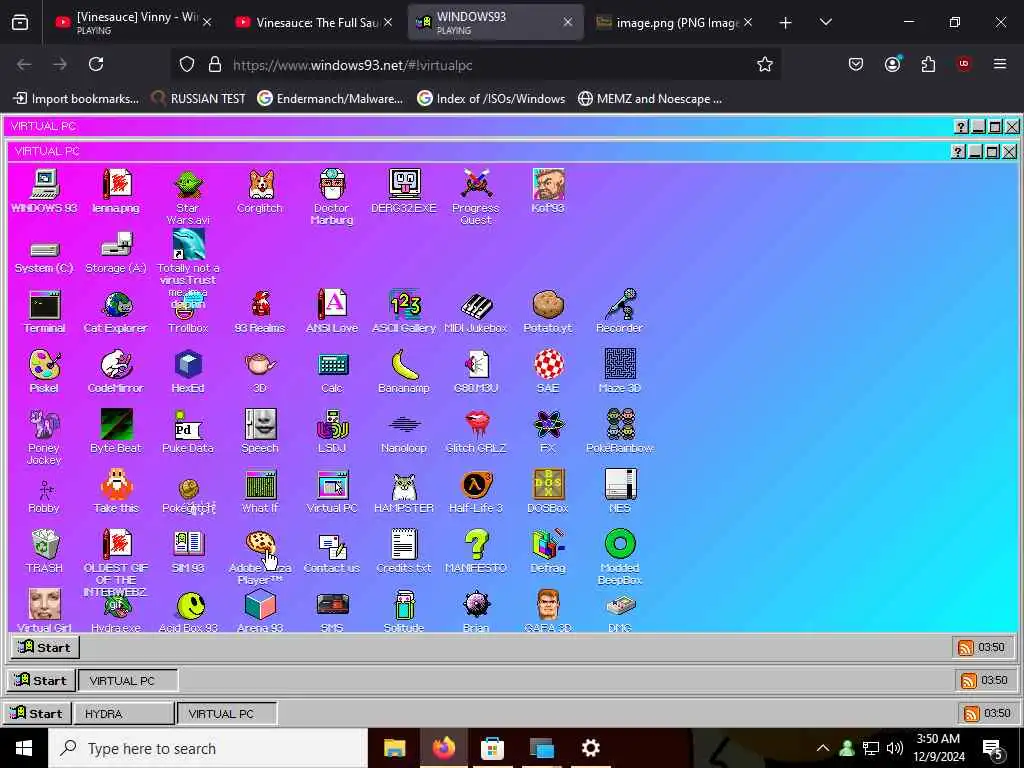Launch Star Wars.avi icon

point(188,197)
